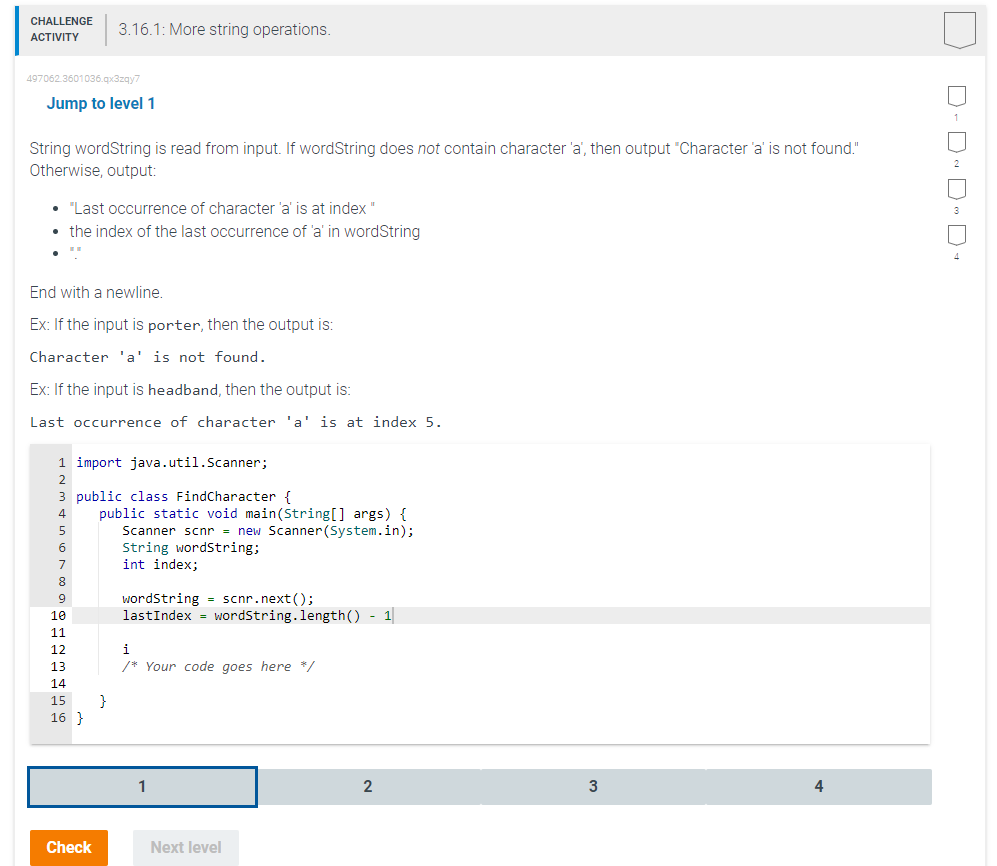Click the level 1 progress shield badge
This screenshot has width=997, height=866.
[x=956, y=96]
